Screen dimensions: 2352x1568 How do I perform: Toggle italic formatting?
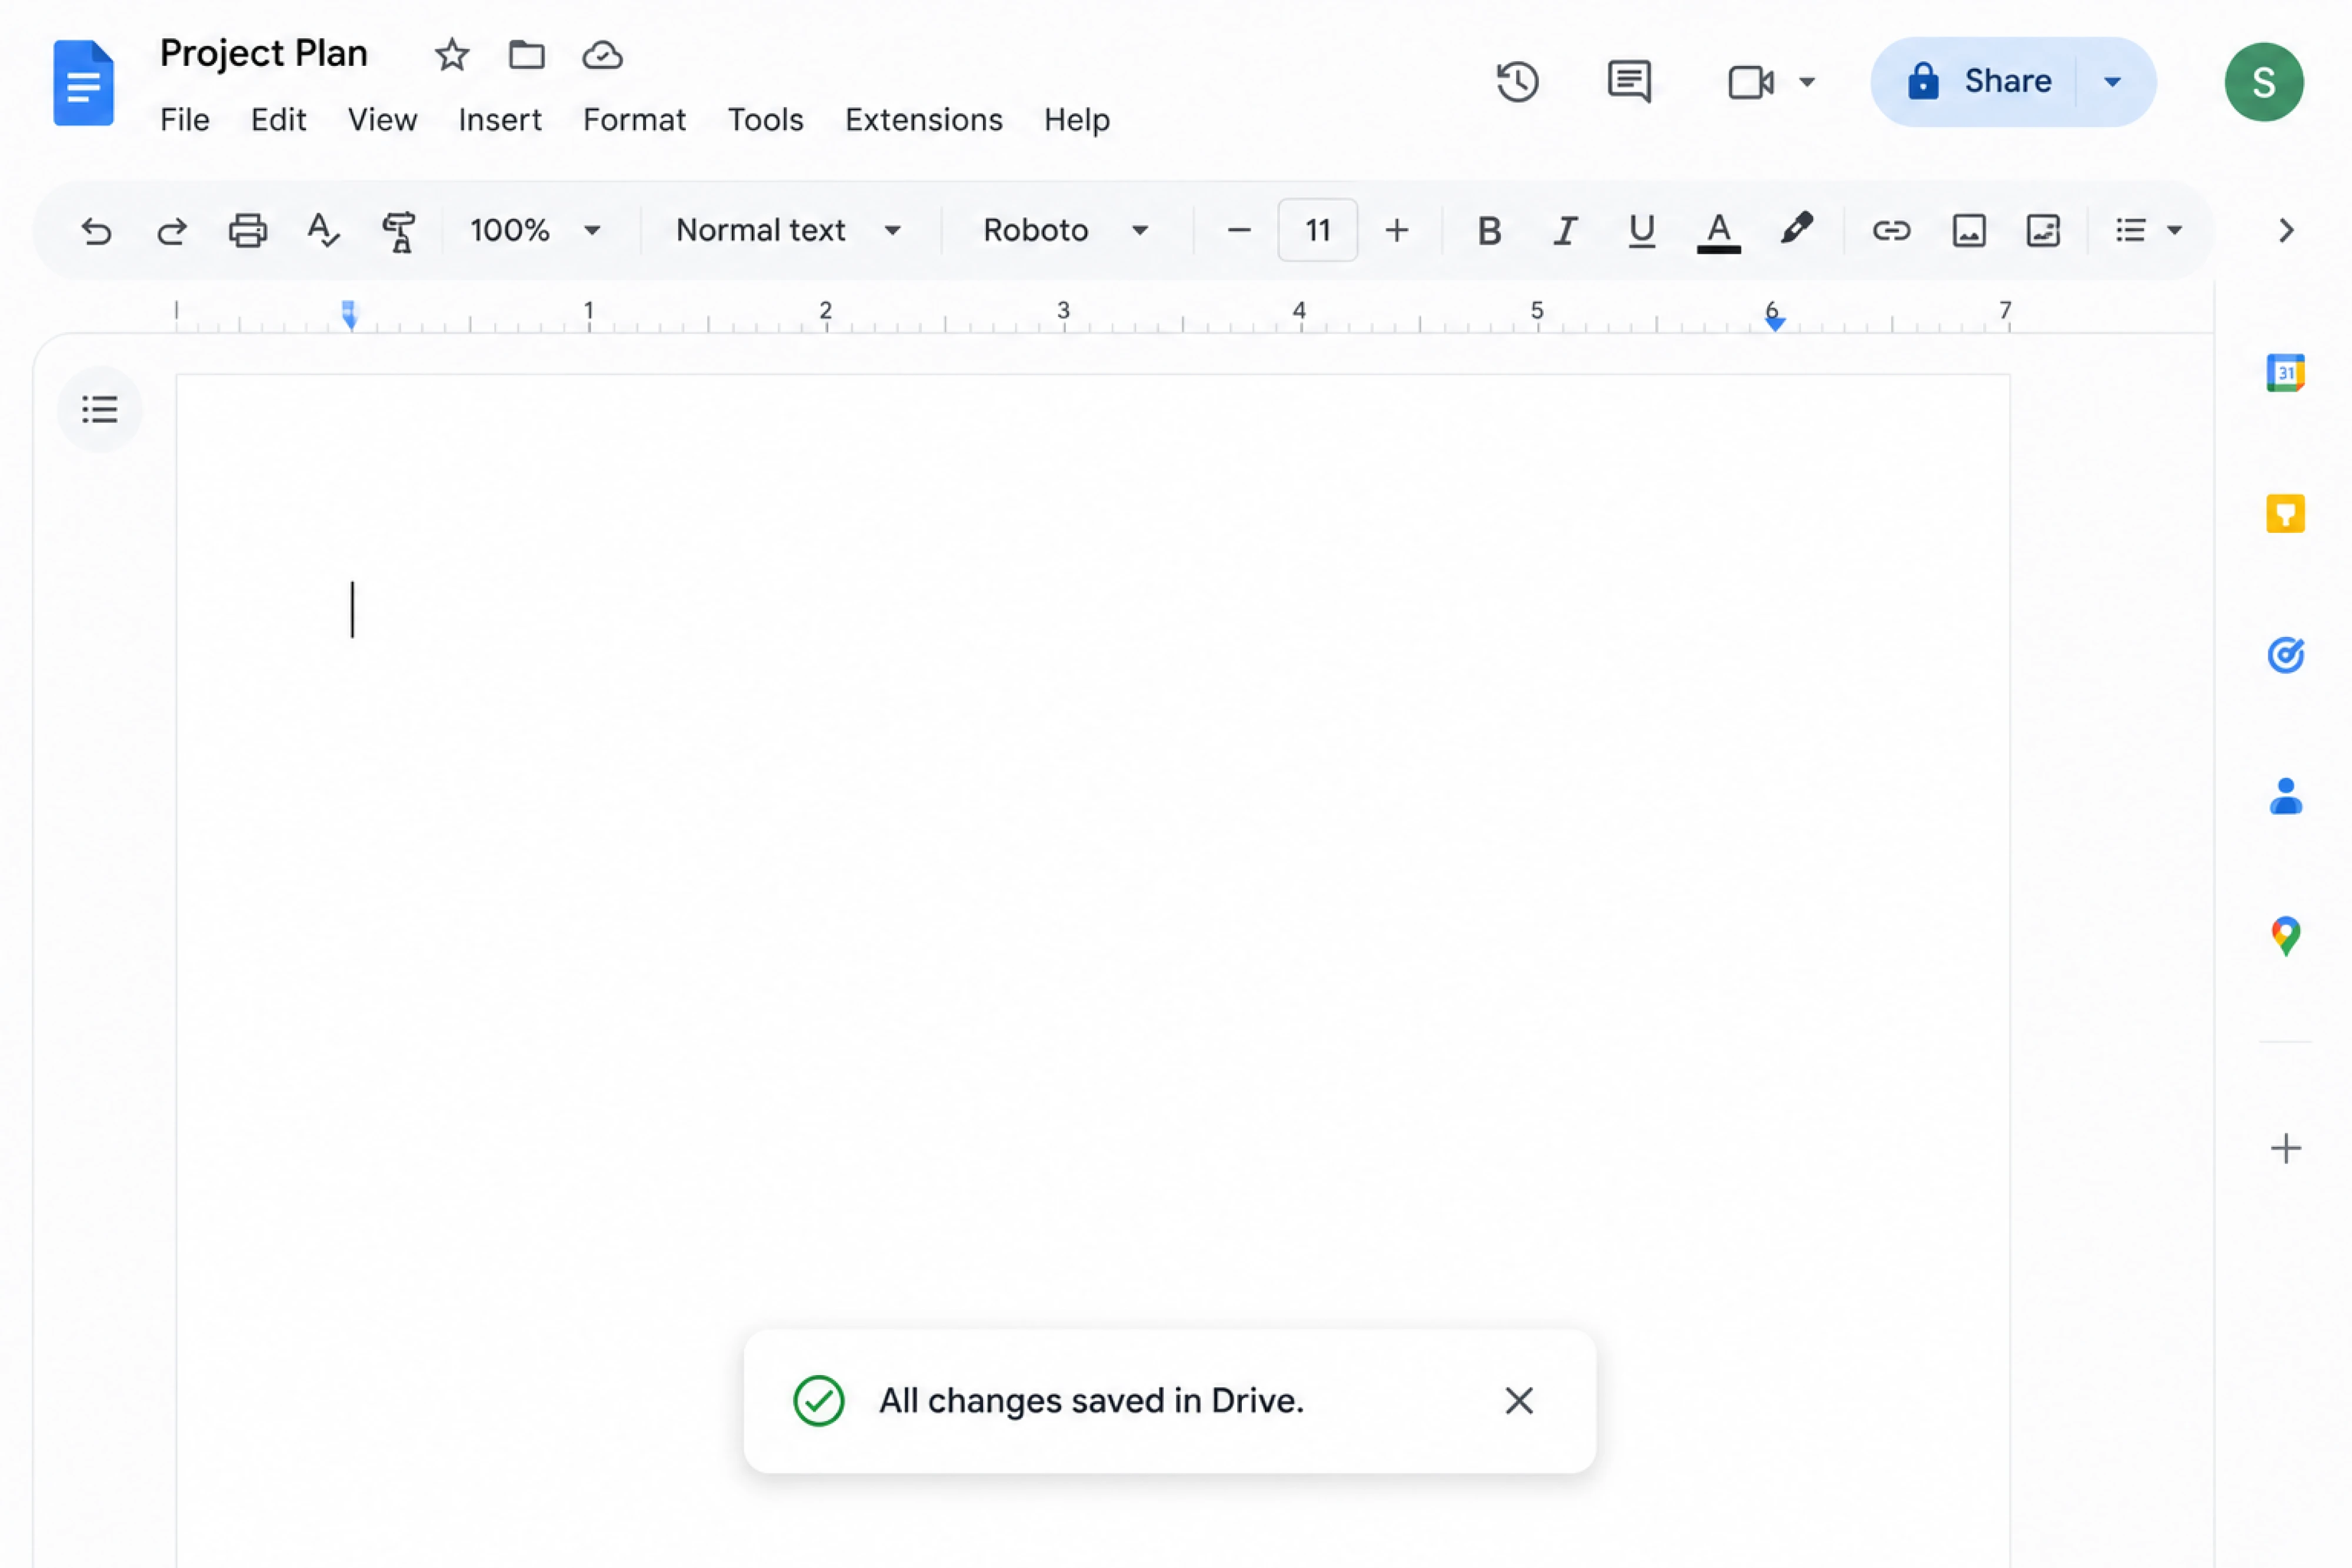tap(1565, 231)
